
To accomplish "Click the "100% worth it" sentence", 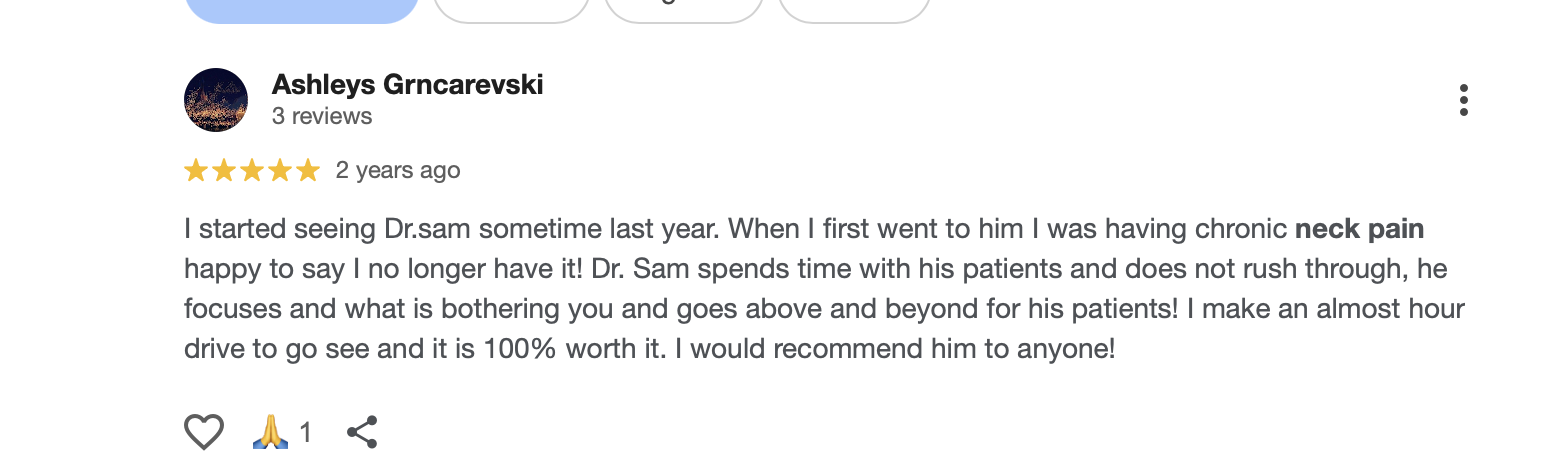I will coord(580,349).
